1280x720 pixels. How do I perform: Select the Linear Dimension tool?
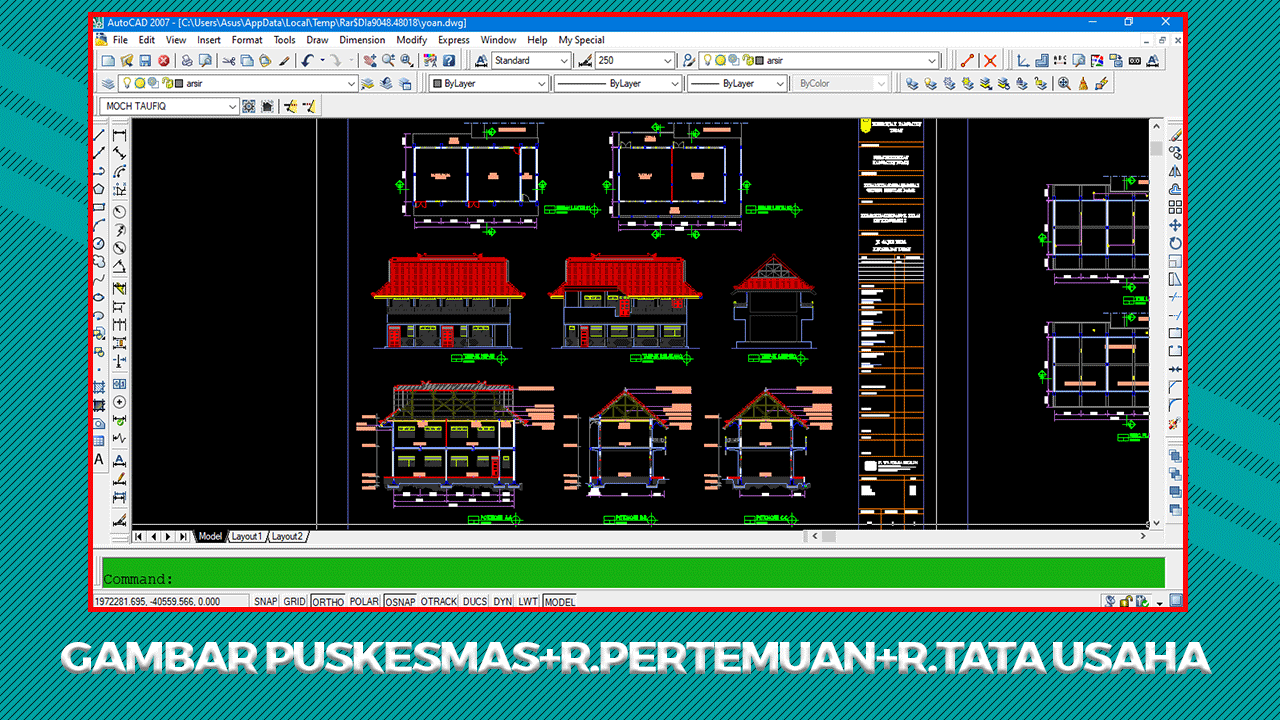click(119, 135)
